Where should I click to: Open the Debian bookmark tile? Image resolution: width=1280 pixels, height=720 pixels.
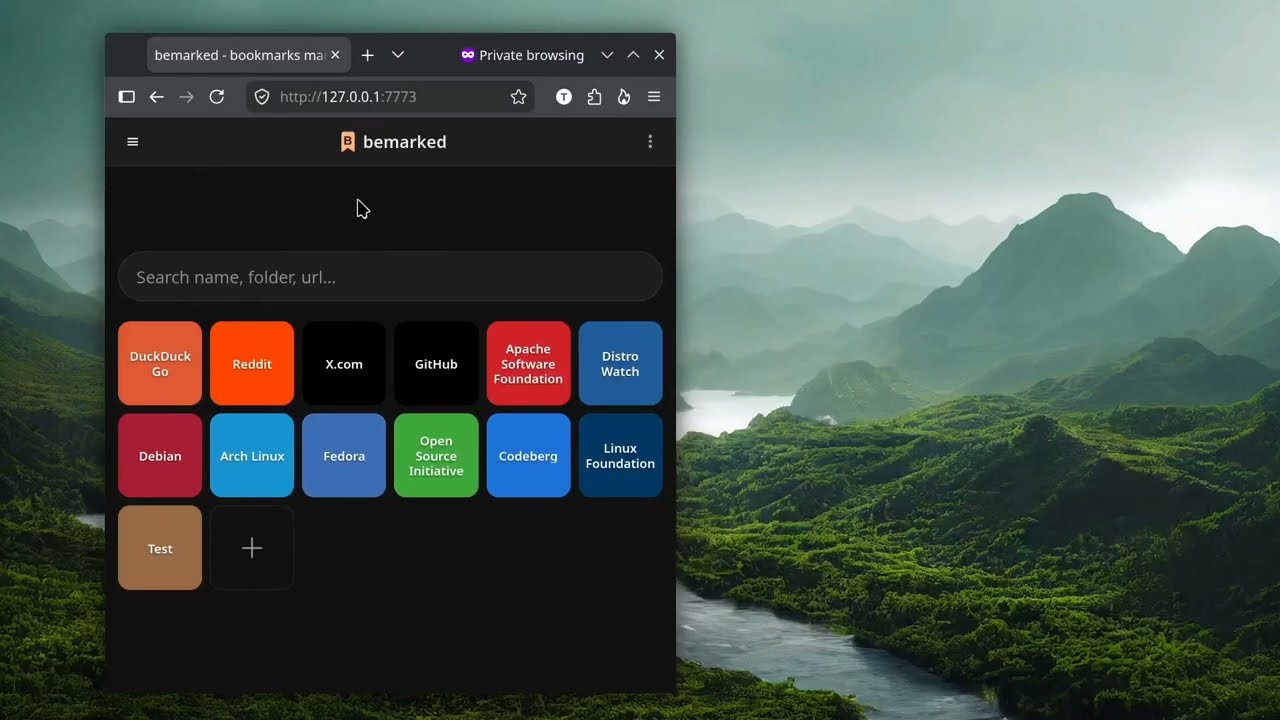(160, 456)
